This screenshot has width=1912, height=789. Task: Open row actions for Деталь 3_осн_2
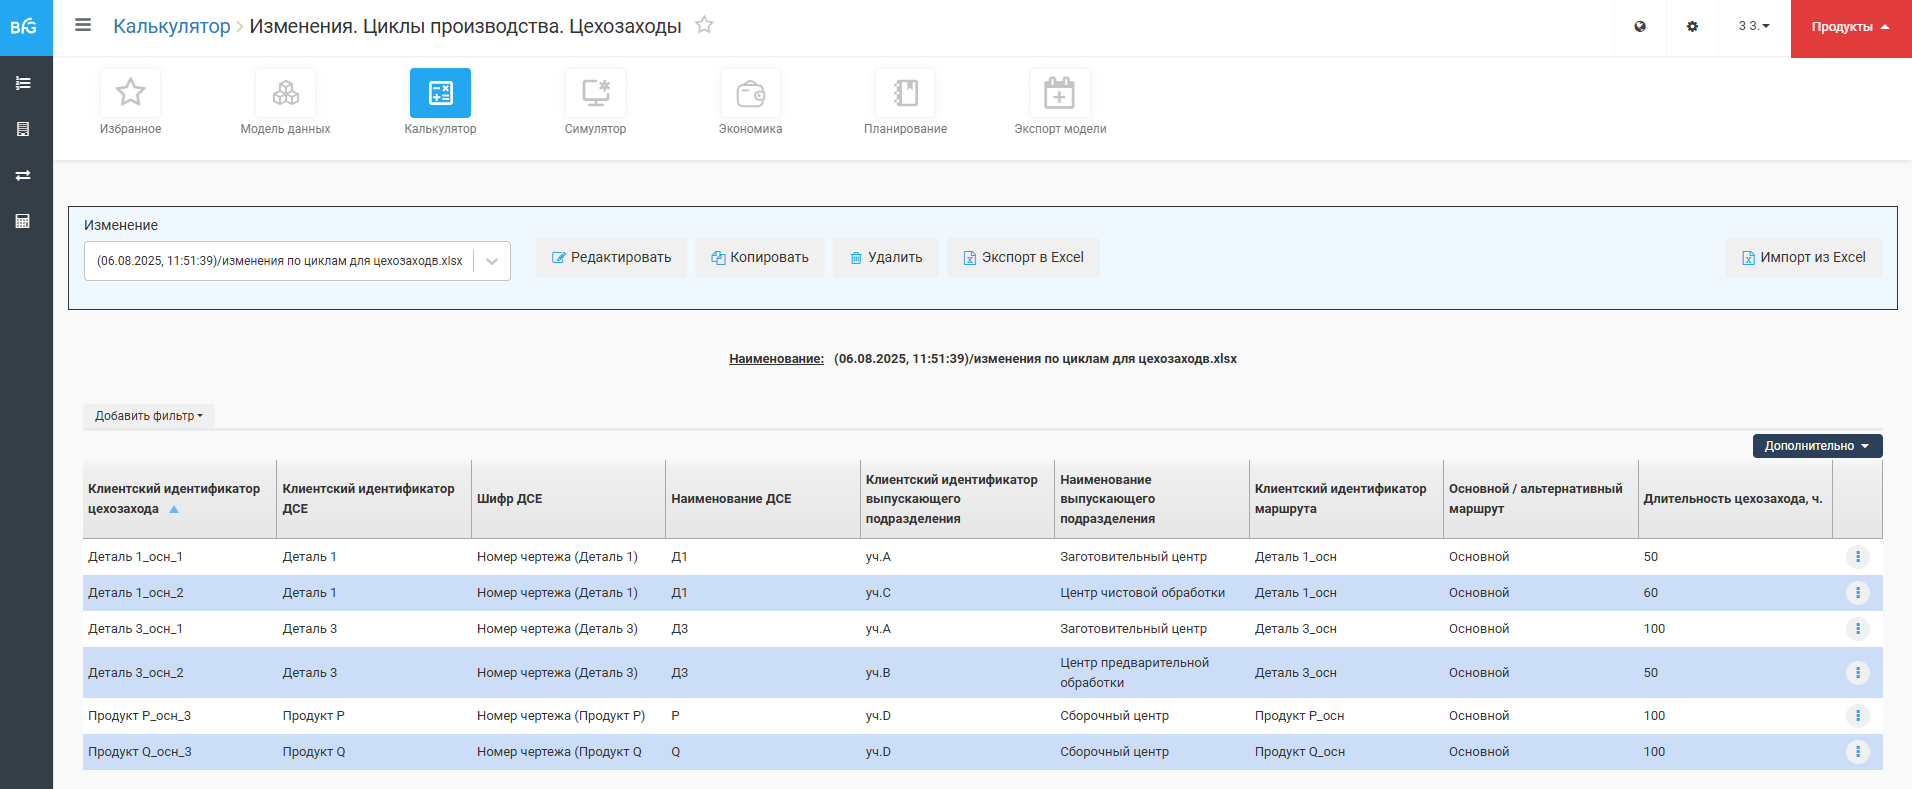point(1858,673)
